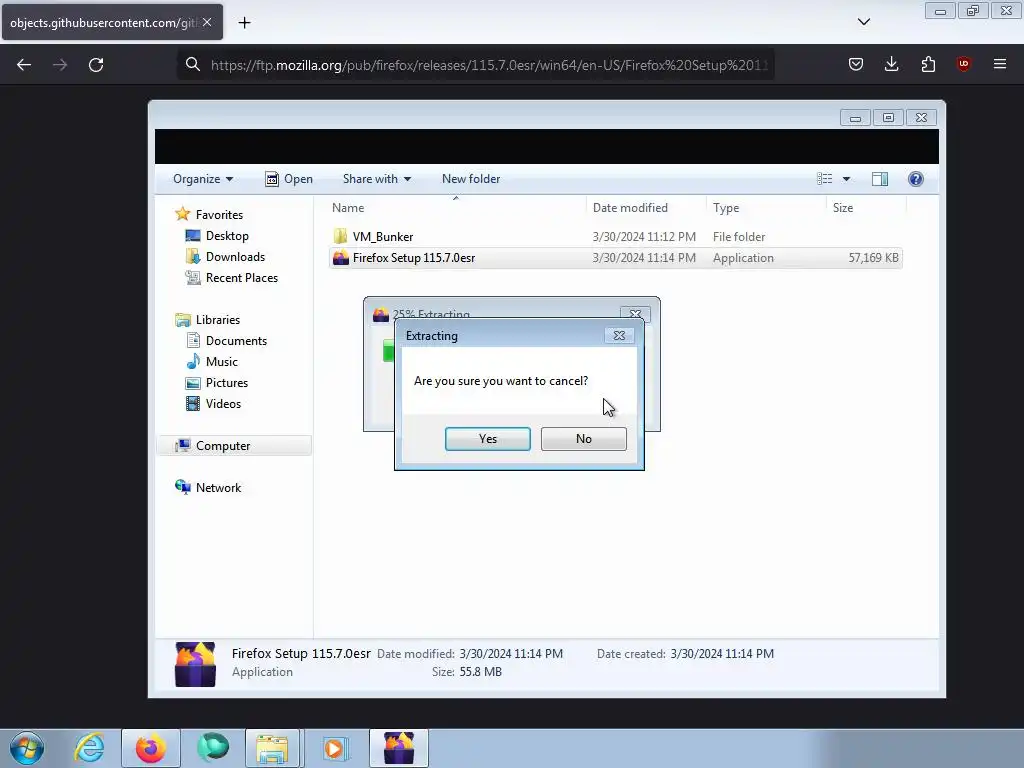Open the Pictures library
The height and width of the screenshot is (768, 1024).
coord(227,383)
